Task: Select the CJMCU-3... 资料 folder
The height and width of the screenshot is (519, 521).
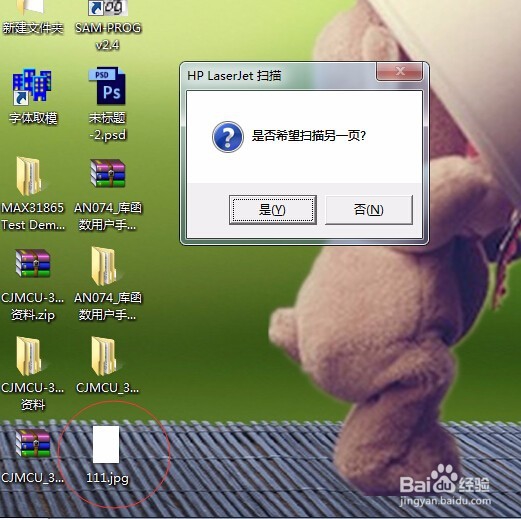Action: coord(32,374)
